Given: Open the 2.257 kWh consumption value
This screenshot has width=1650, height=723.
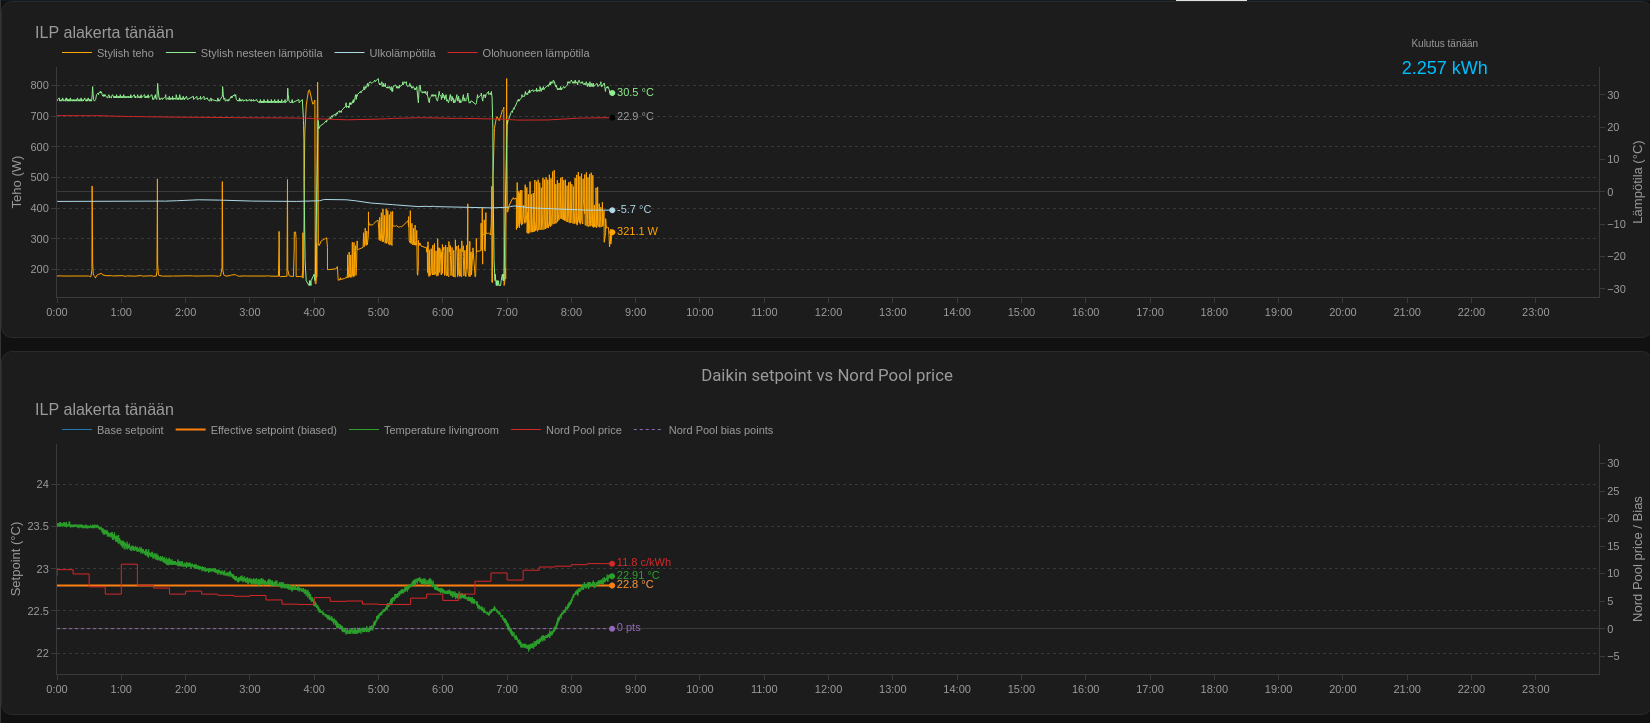Looking at the screenshot, I should click(x=1444, y=68).
